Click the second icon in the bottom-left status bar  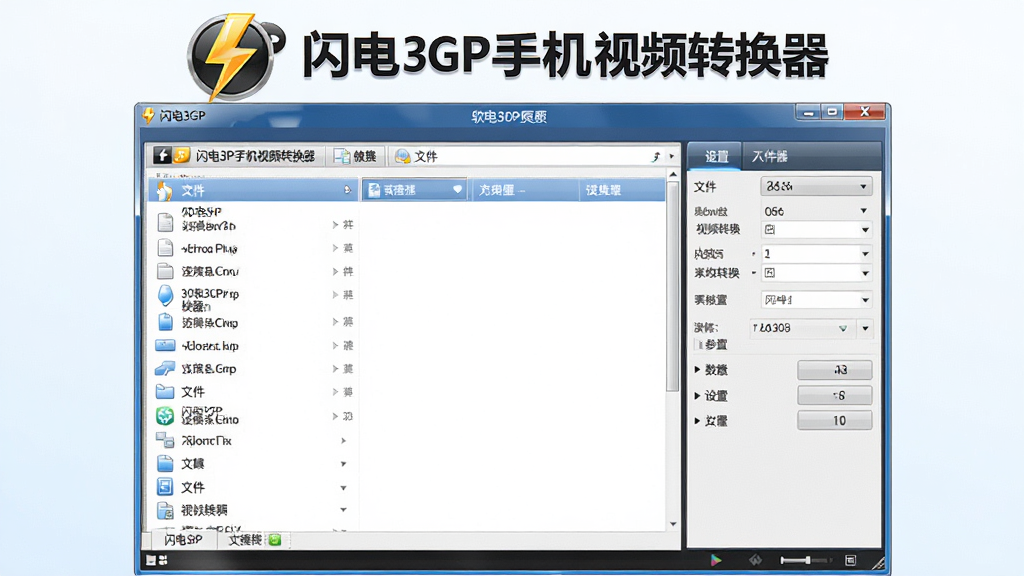[163, 560]
